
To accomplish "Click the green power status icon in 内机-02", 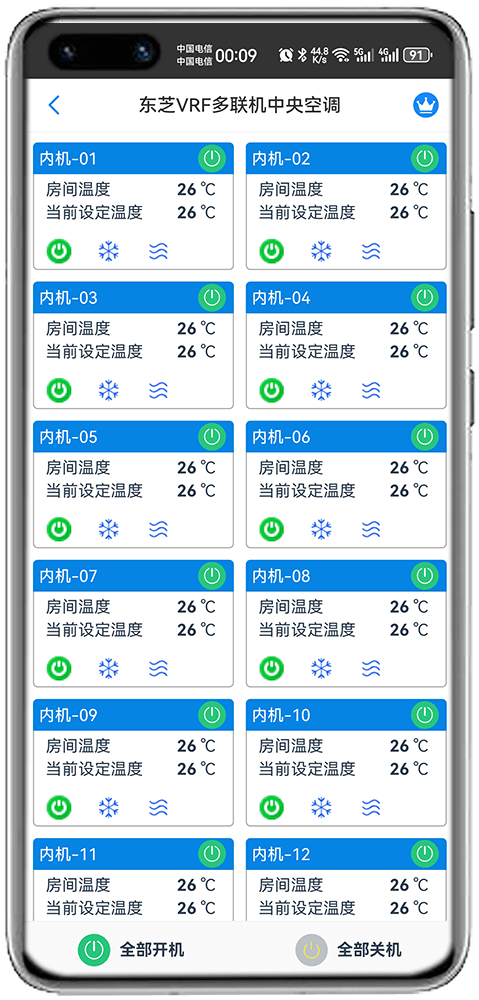I will (x=272, y=251).
